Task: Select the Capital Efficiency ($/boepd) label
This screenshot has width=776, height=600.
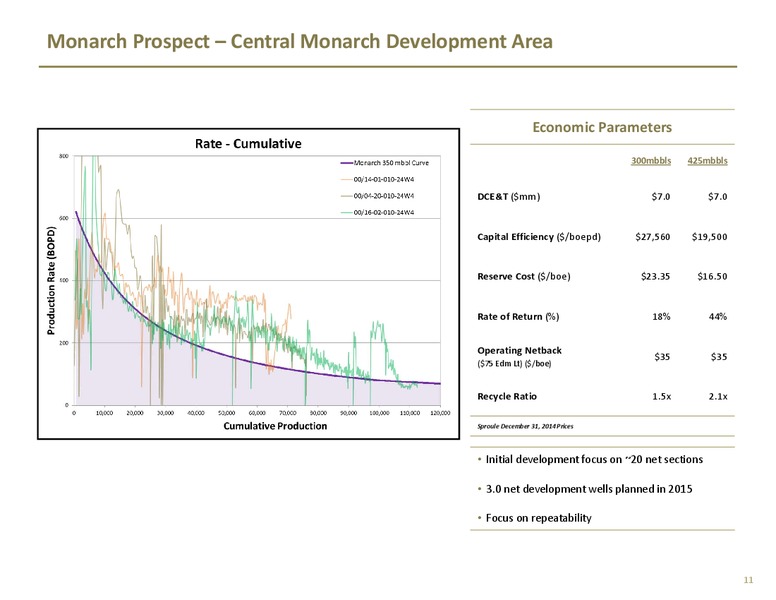Action: pos(539,237)
